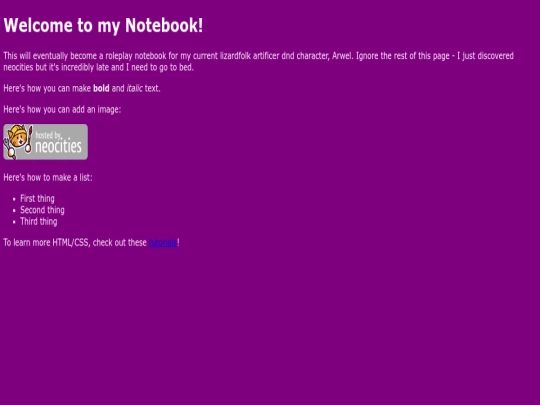Click "Here's how you can add an image:" text
This screenshot has width=540, height=405.
click(x=62, y=110)
